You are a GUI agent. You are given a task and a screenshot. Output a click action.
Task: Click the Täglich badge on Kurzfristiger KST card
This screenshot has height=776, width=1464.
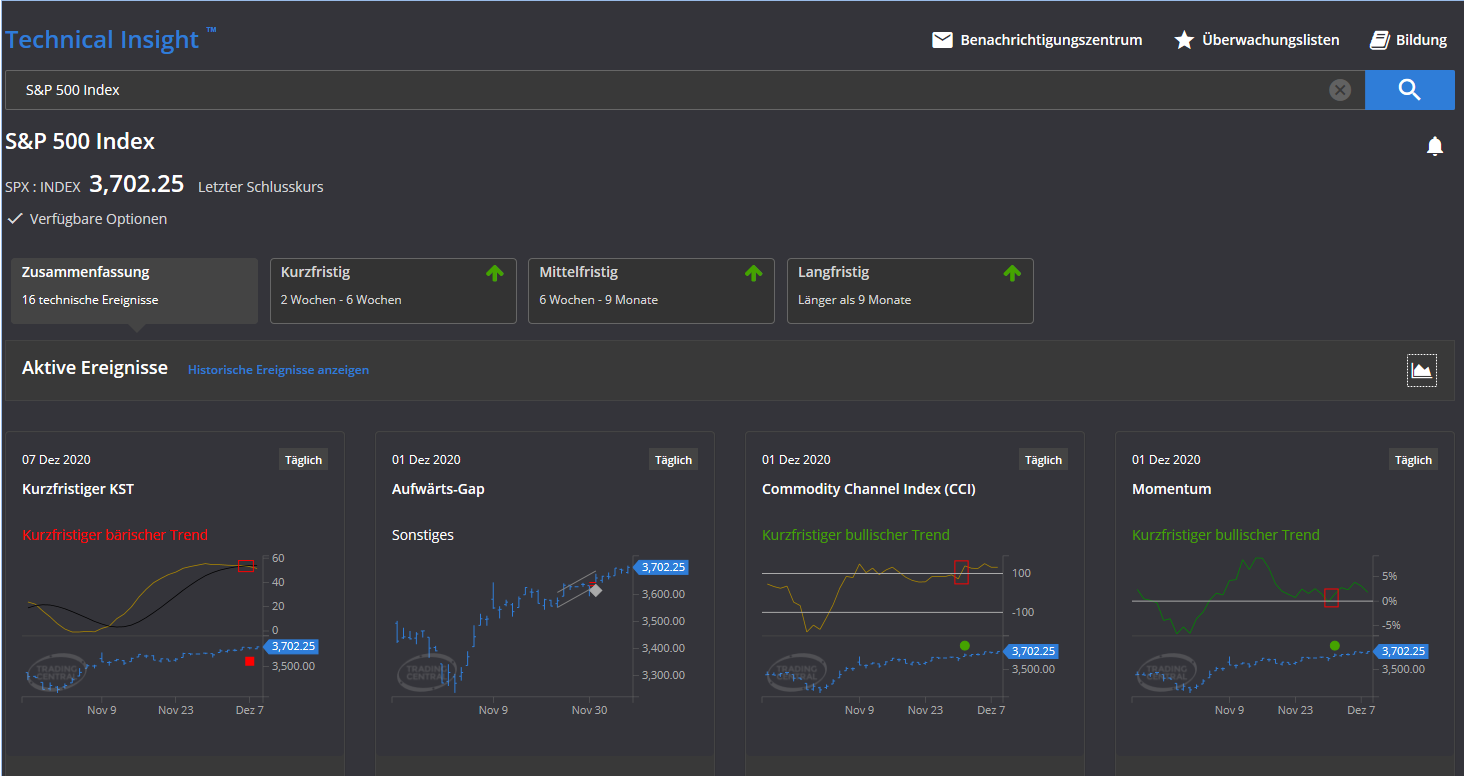click(303, 460)
